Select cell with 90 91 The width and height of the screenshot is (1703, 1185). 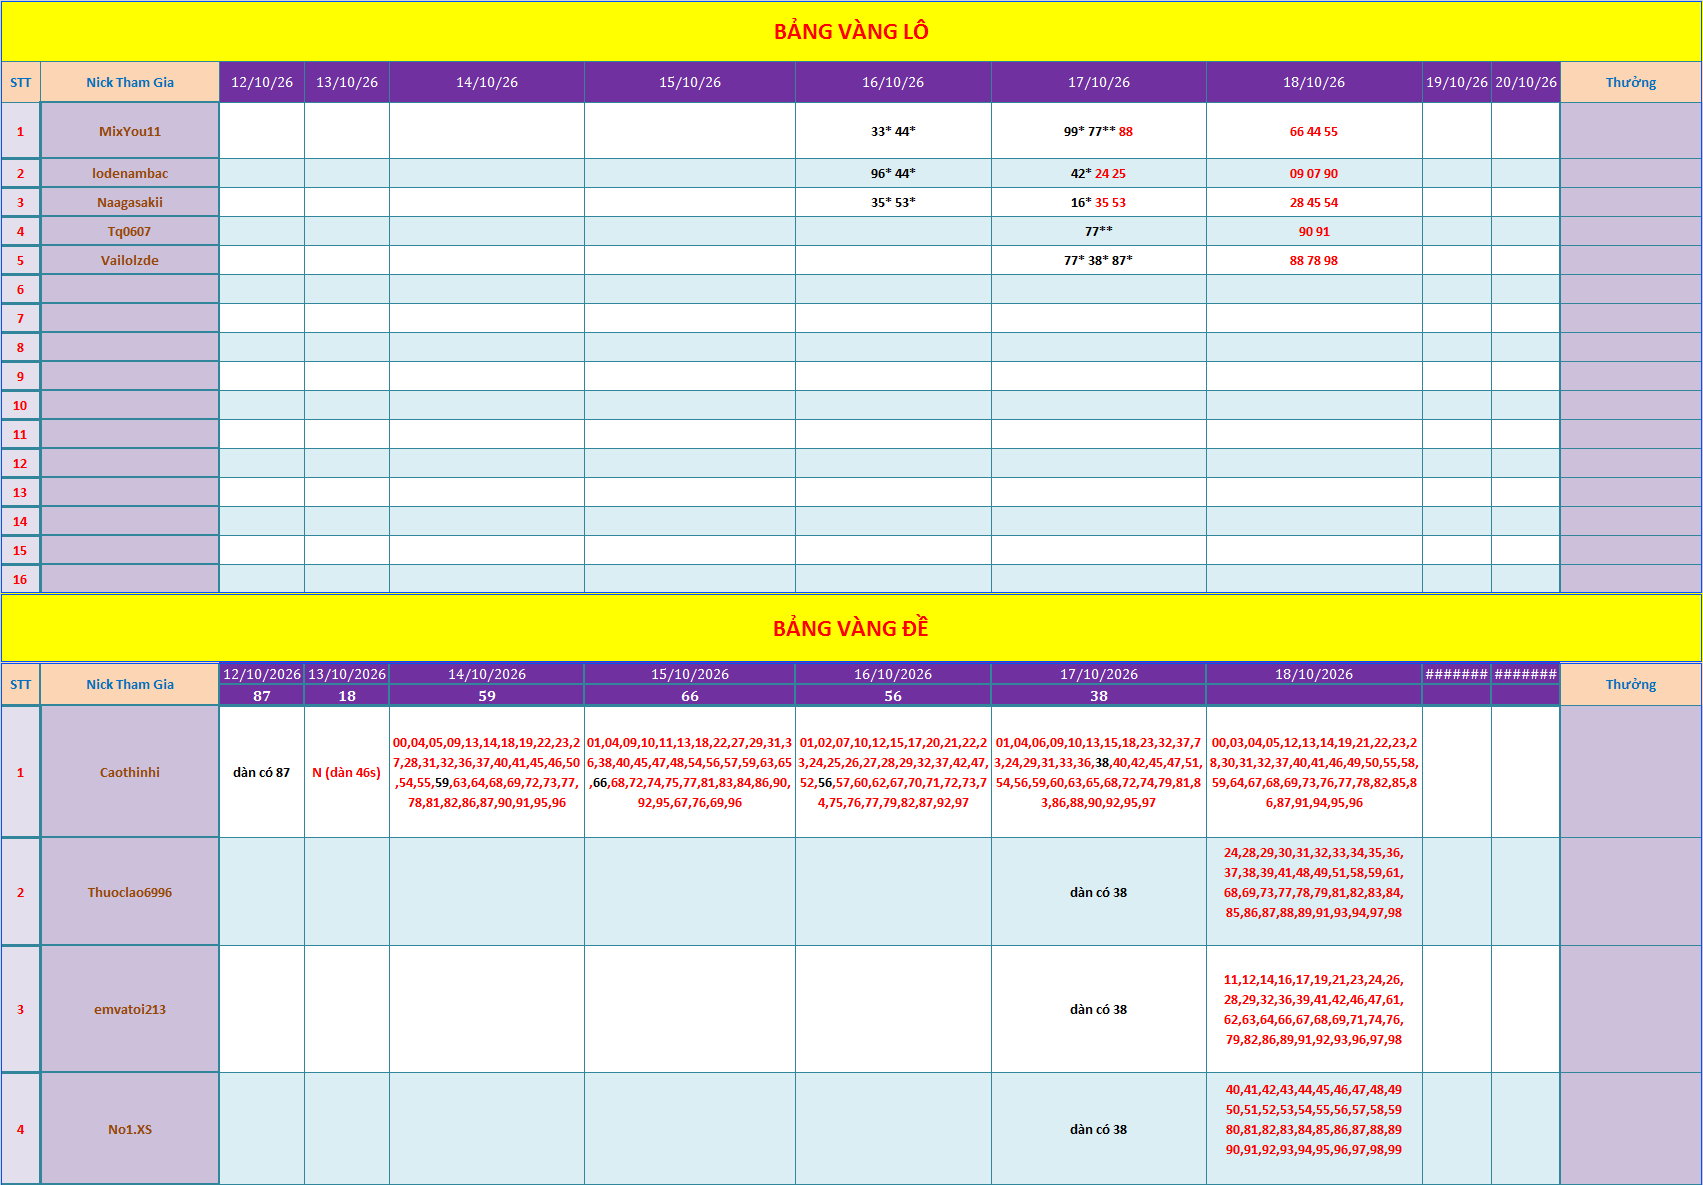(1314, 231)
